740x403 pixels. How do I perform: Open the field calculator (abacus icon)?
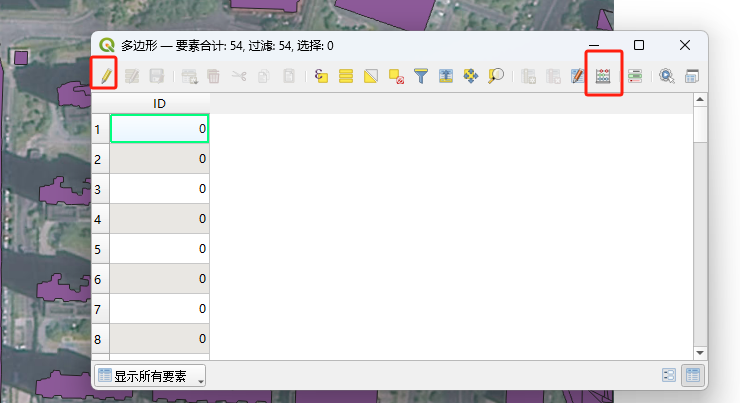603,75
